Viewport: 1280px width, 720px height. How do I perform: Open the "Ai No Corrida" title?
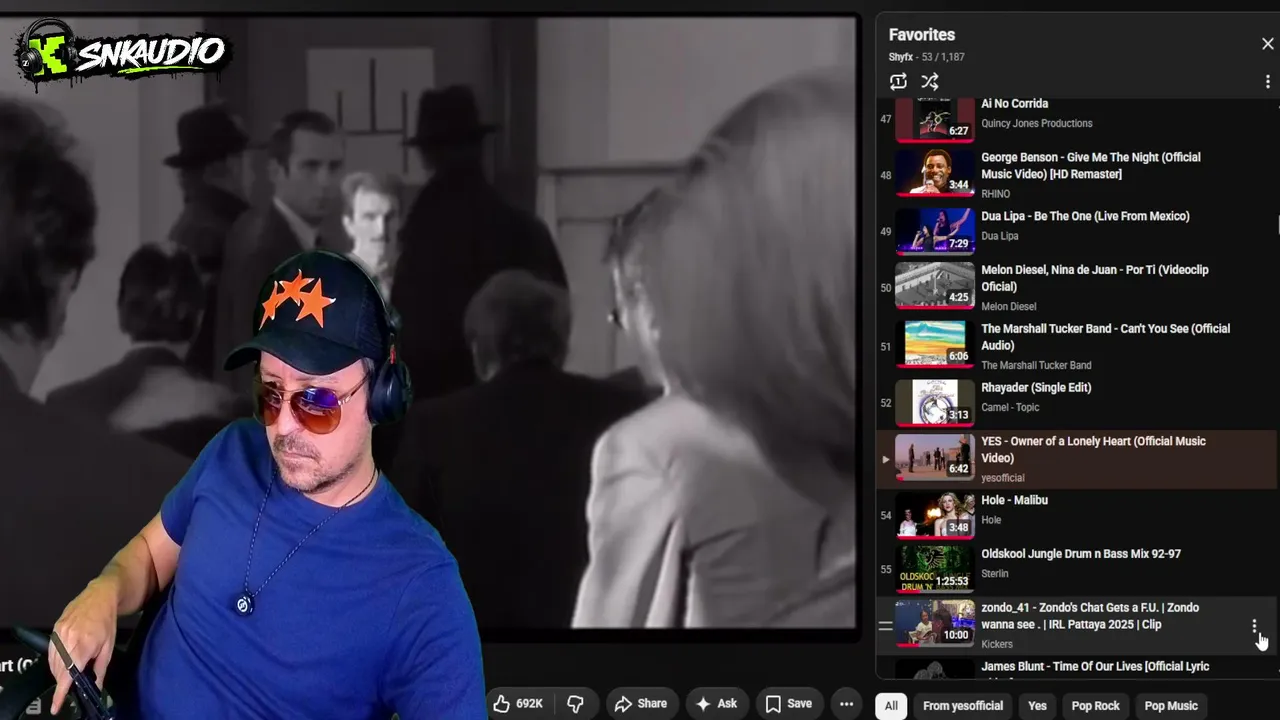coord(1014,104)
